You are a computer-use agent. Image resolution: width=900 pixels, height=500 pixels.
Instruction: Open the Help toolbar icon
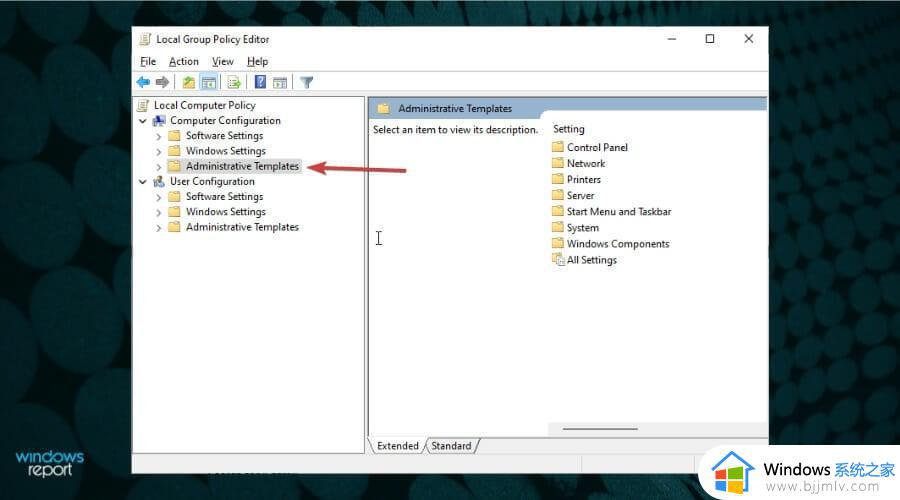260,82
